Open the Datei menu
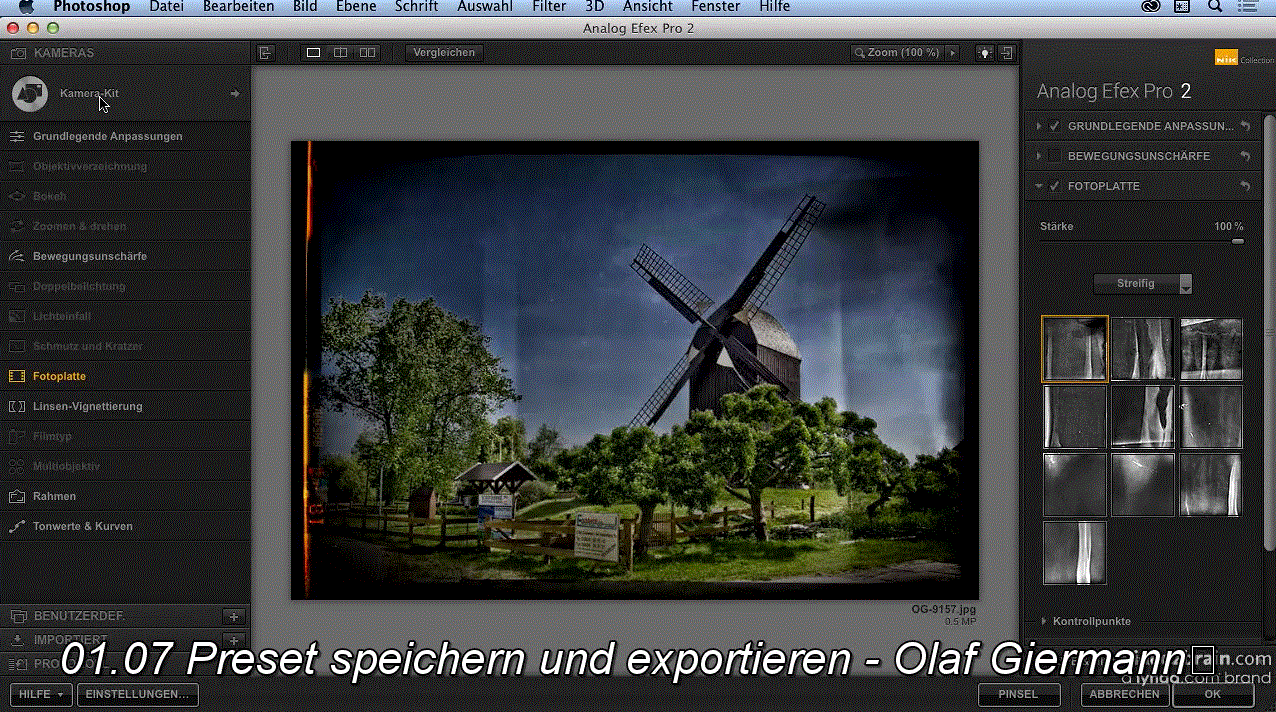1276x712 pixels. (x=166, y=7)
